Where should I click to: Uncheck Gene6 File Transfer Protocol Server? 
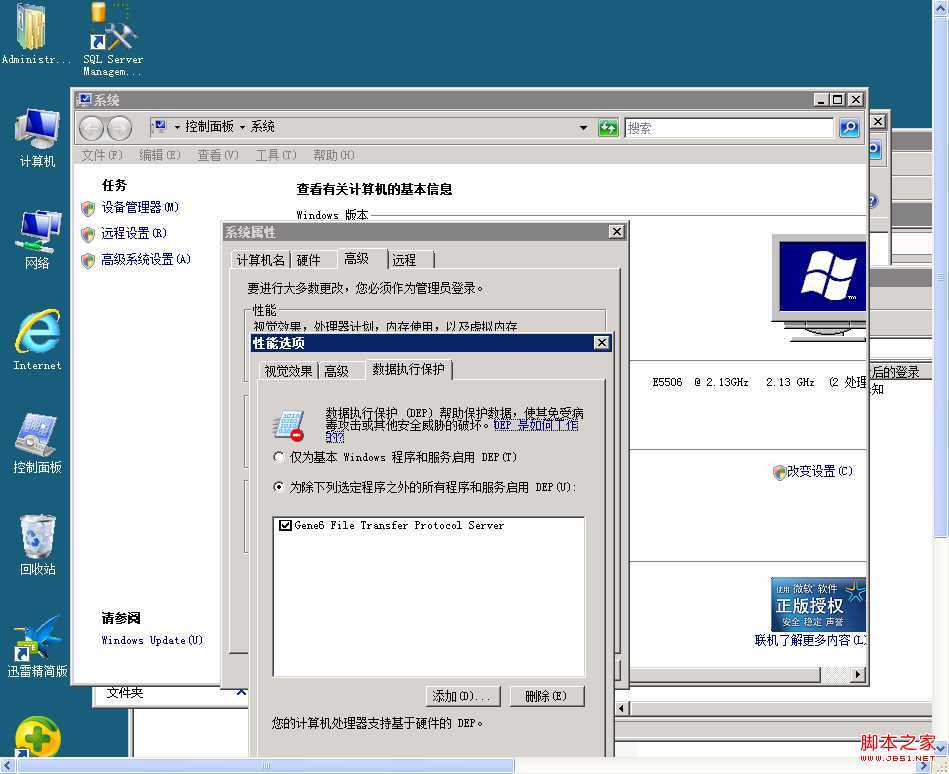pyautogui.click(x=287, y=524)
